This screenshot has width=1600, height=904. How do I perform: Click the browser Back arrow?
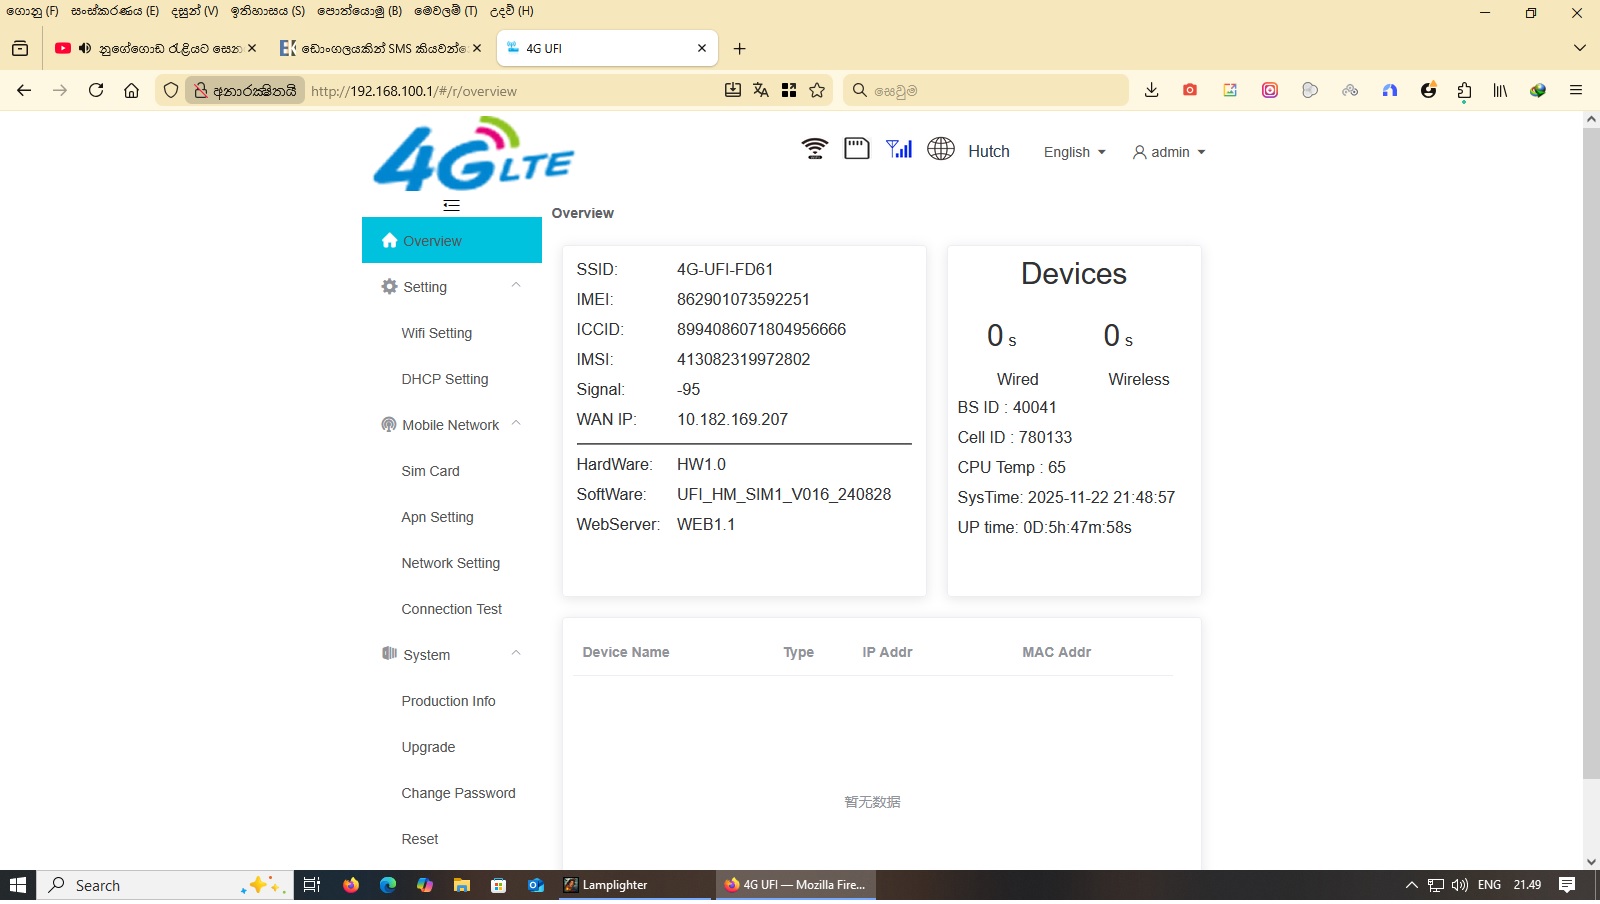pyautogui.click(x=24, y=90)
